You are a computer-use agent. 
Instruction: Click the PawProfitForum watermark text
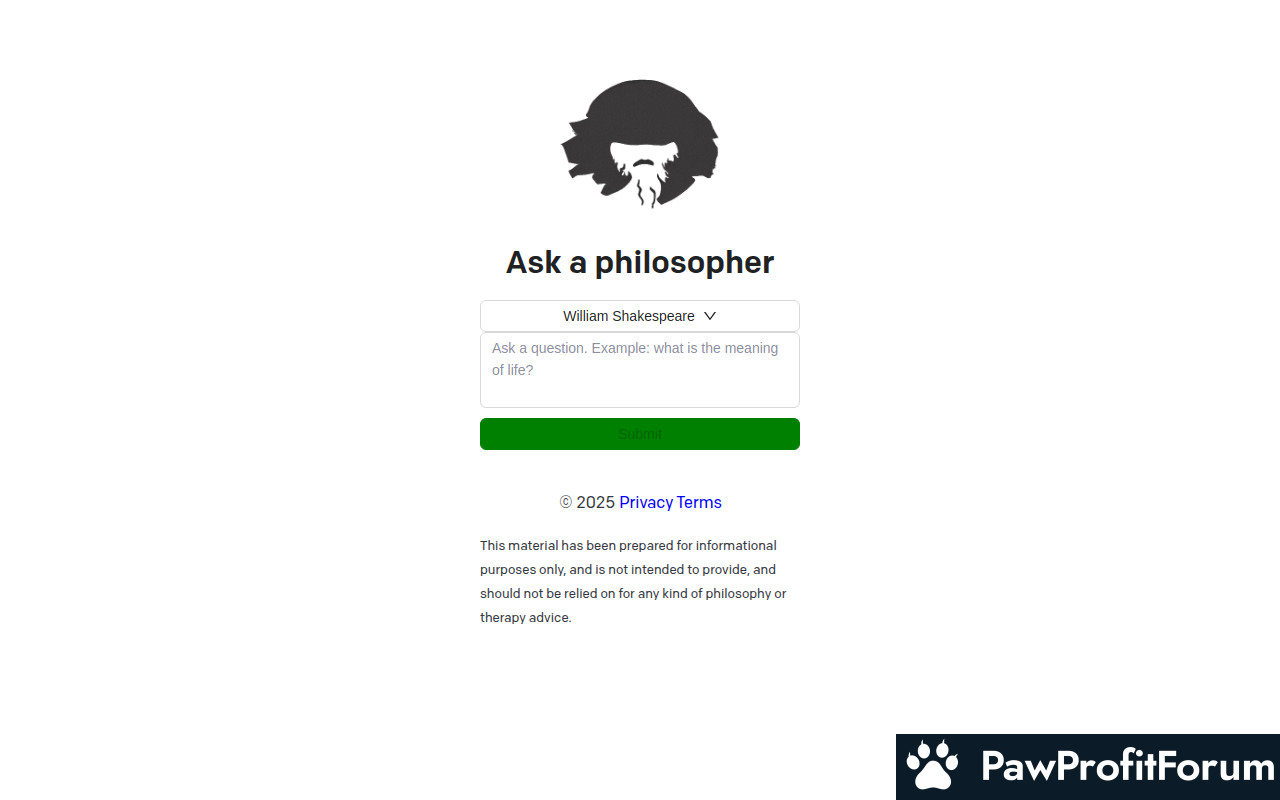tap(1128, 767)
